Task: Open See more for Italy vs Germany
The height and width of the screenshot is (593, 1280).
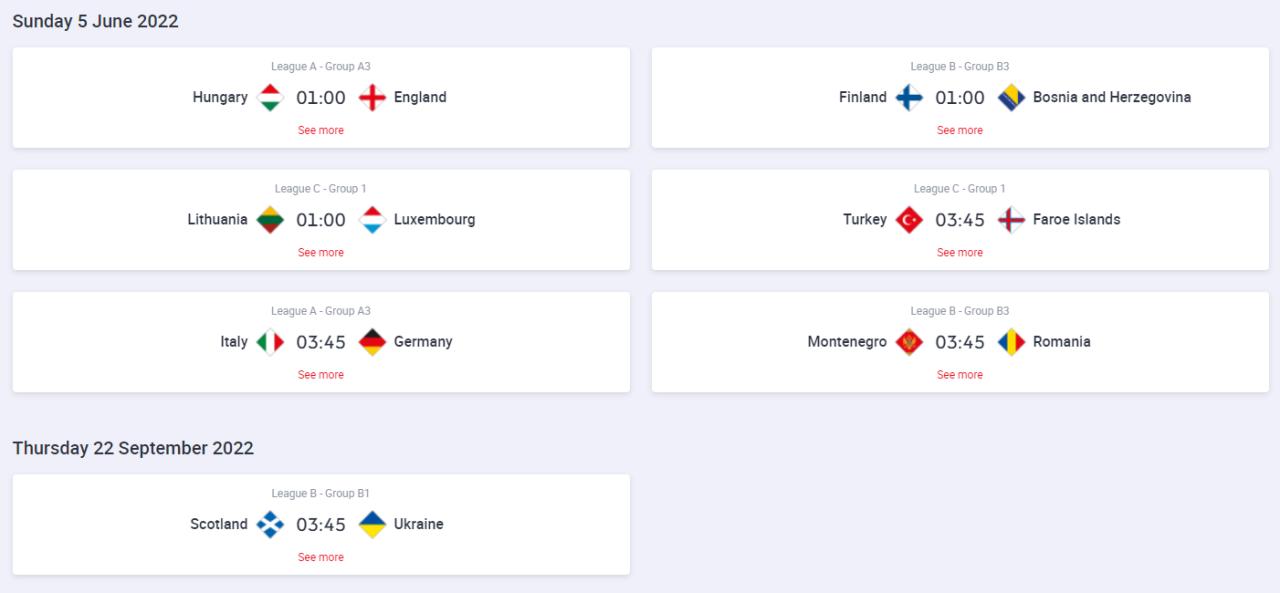Action: coord(321,374)
